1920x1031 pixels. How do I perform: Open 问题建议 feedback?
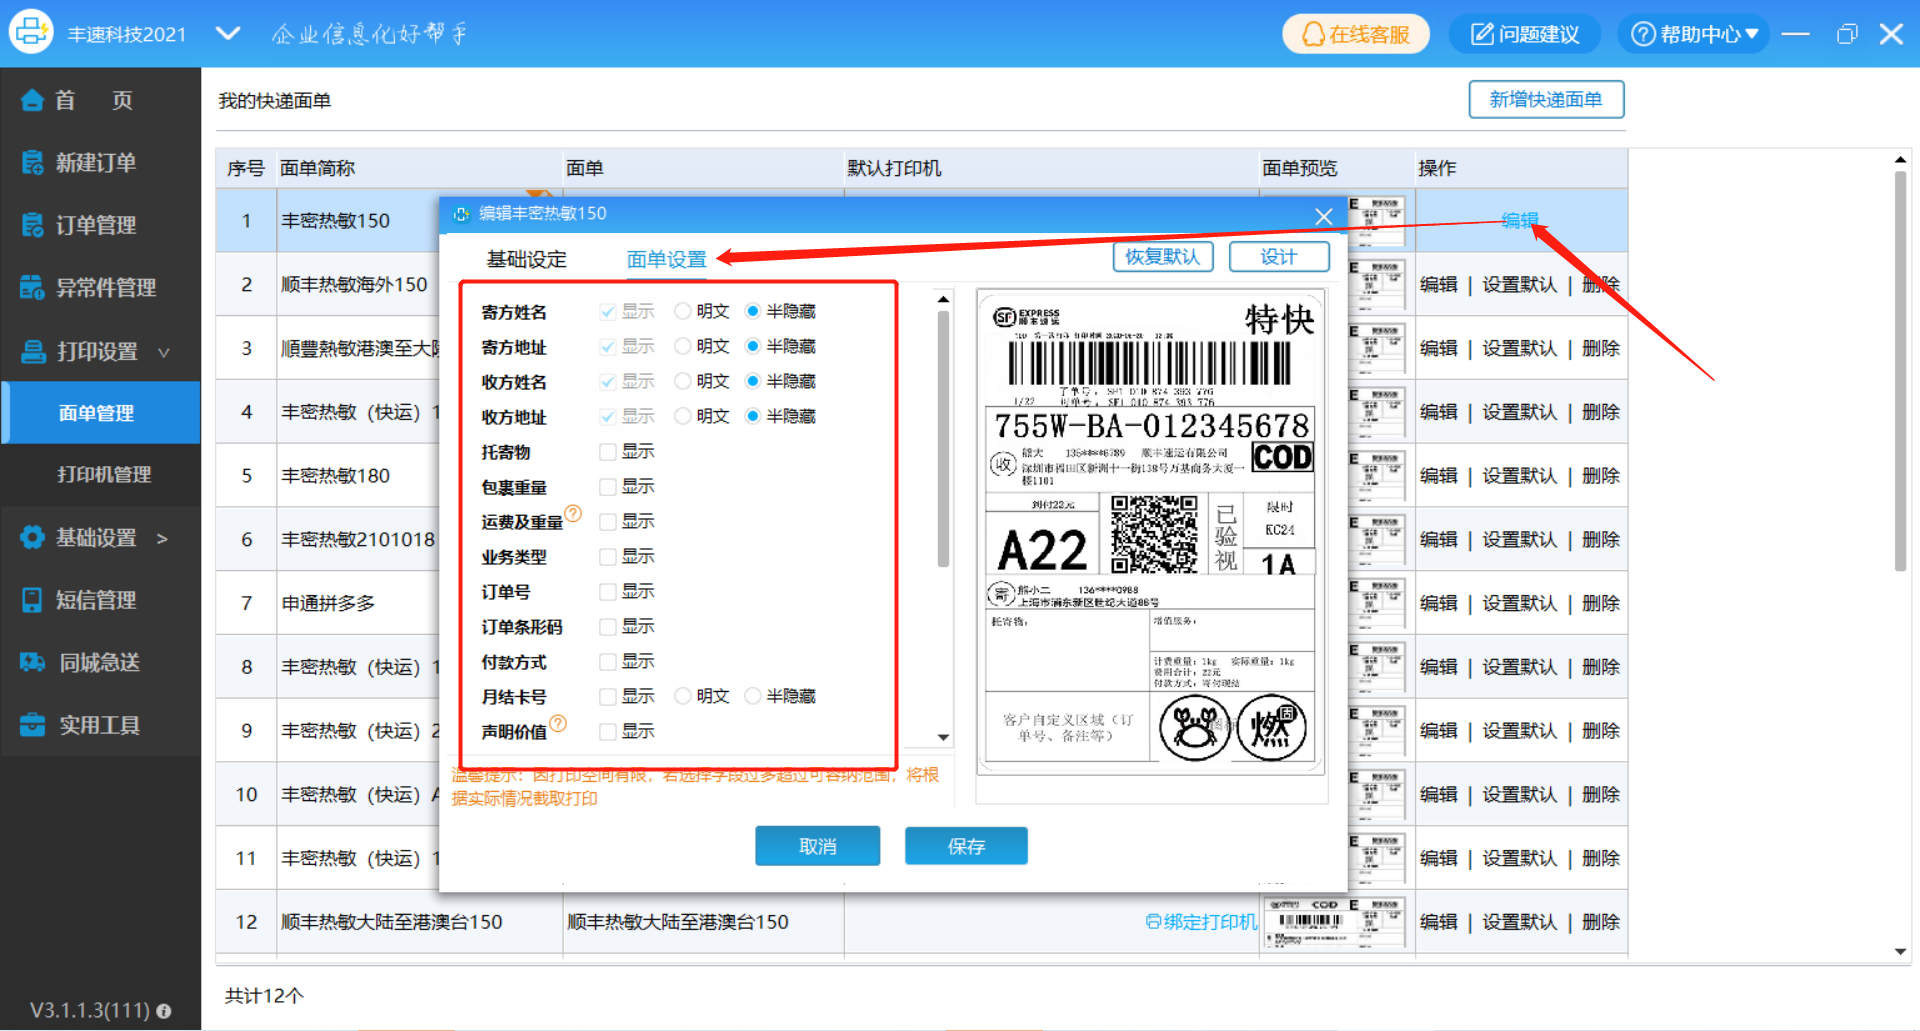pos(1525,34)
